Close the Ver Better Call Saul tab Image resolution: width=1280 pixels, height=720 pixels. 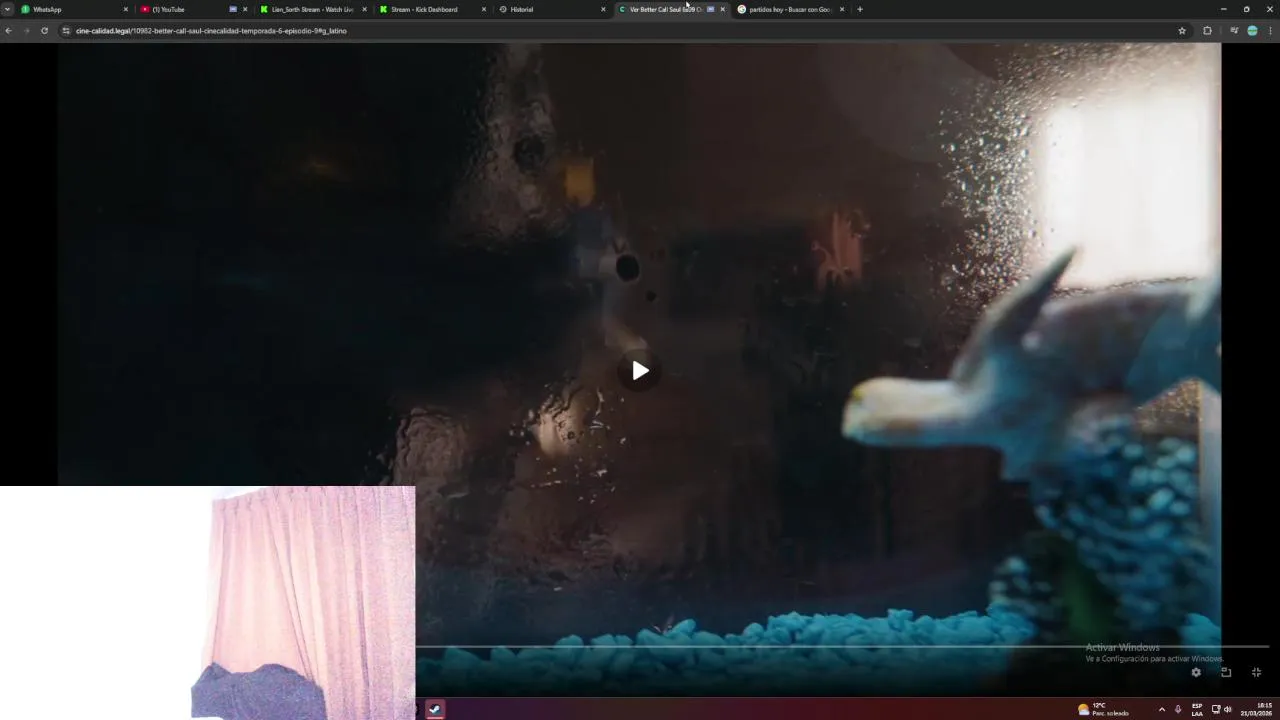(723, 9)
